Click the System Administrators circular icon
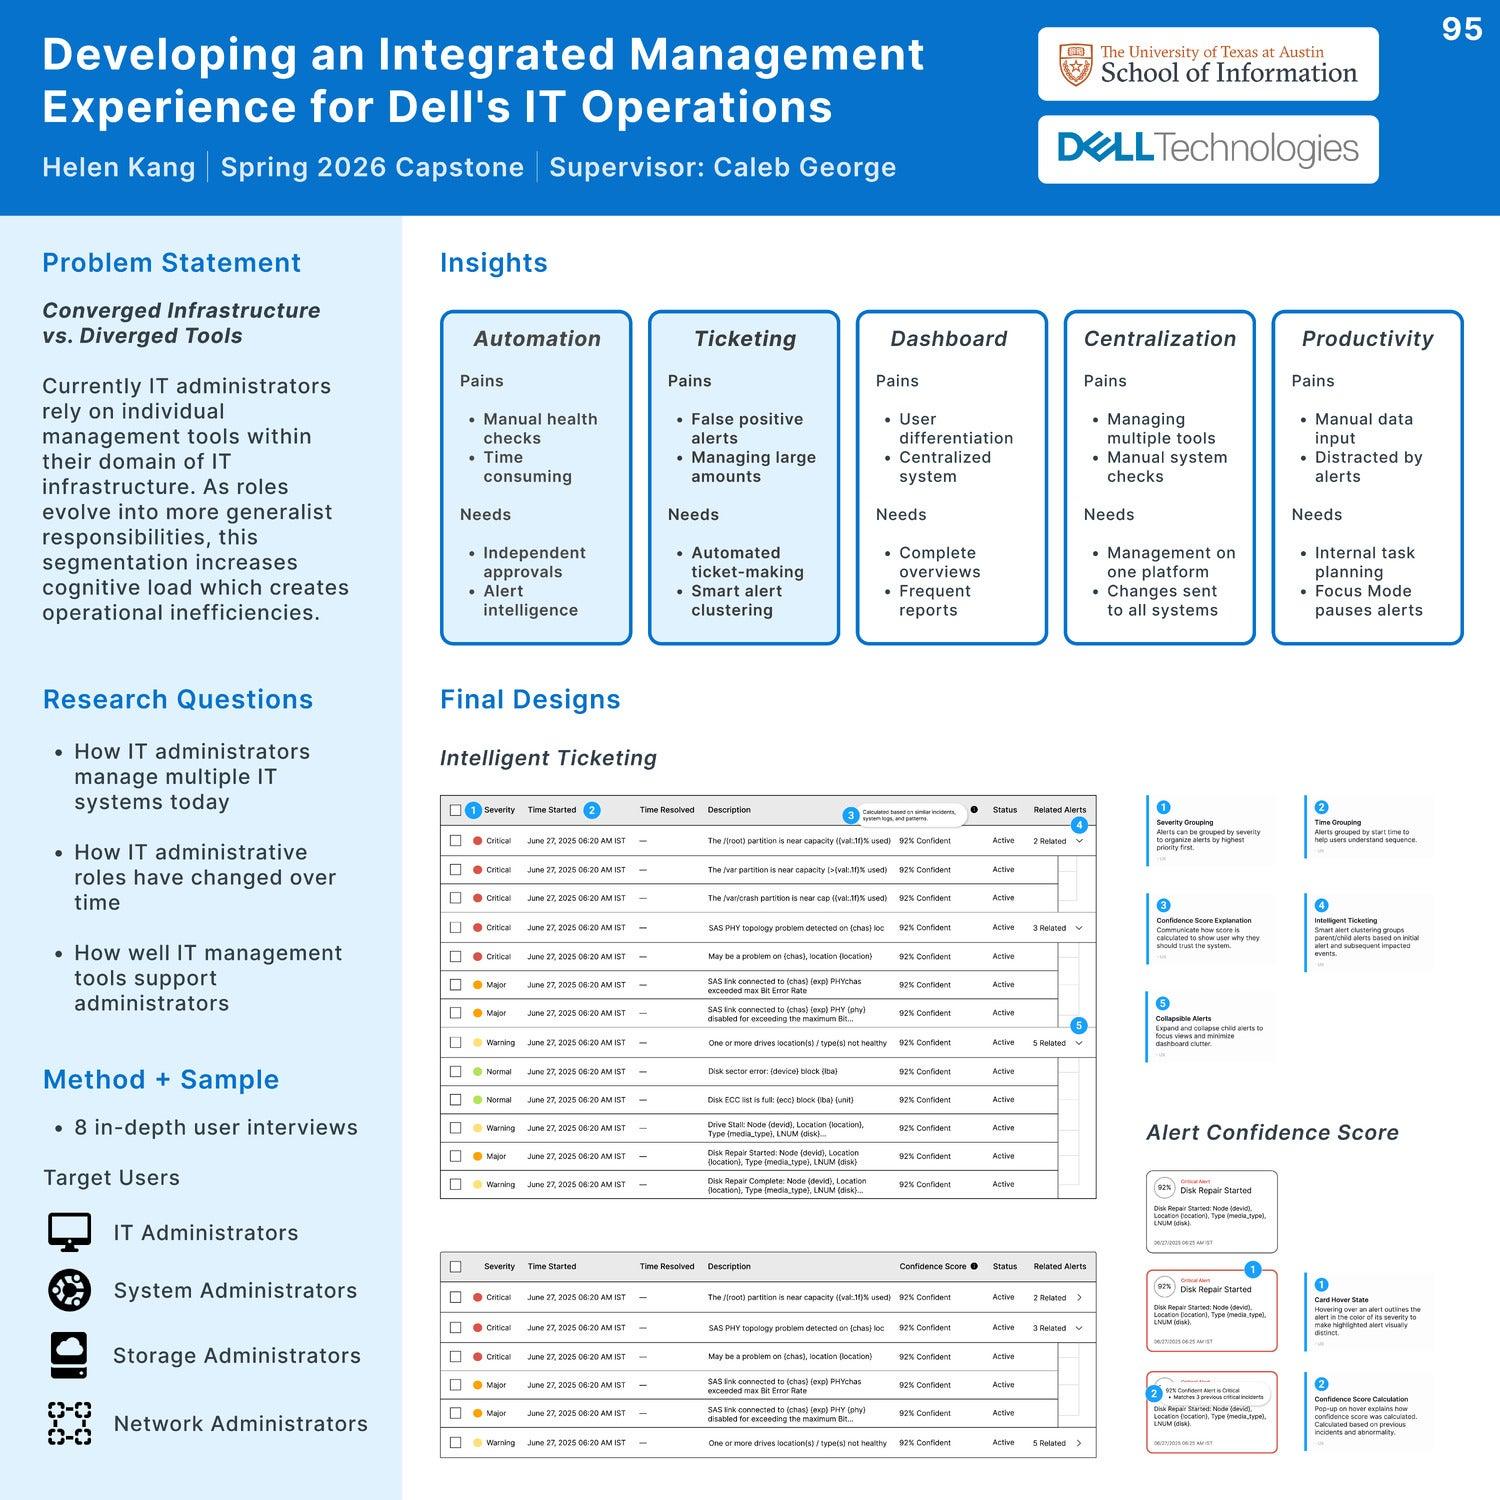Screen dimensions: 1500x1500 point(69,1290)
